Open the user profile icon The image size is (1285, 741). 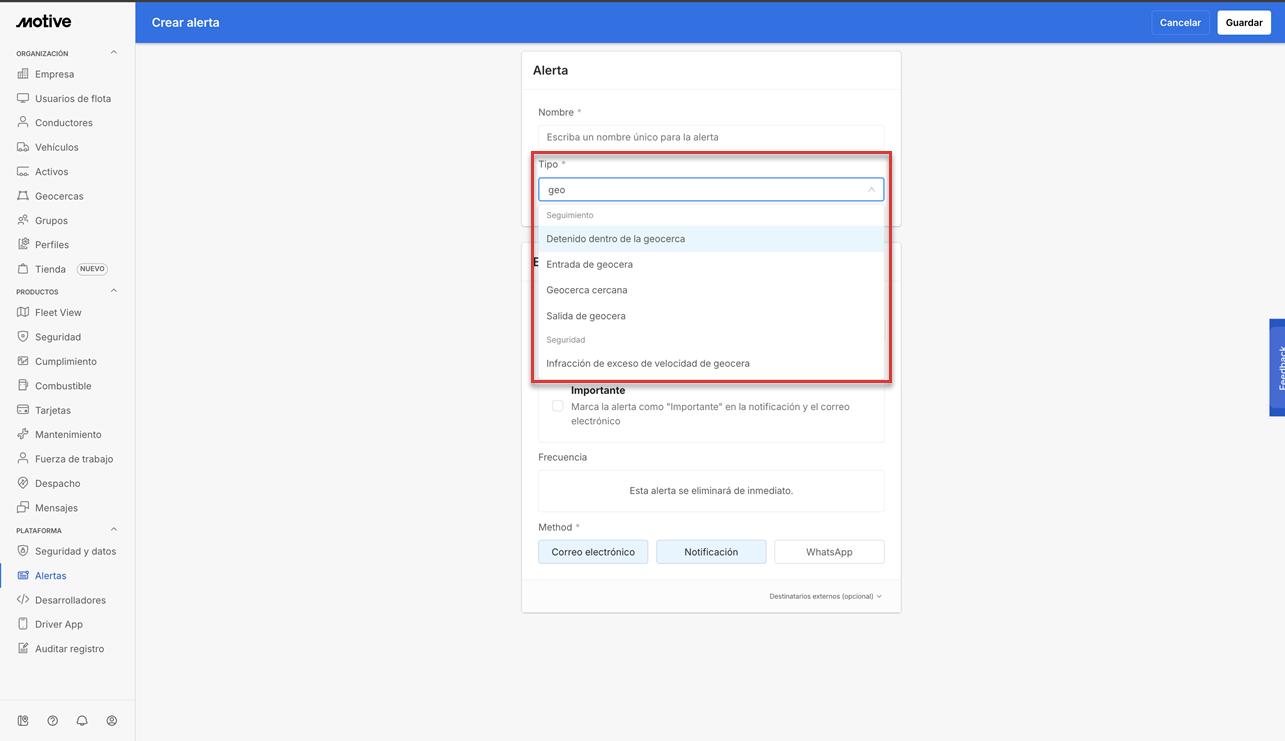(x=112, y=721)
